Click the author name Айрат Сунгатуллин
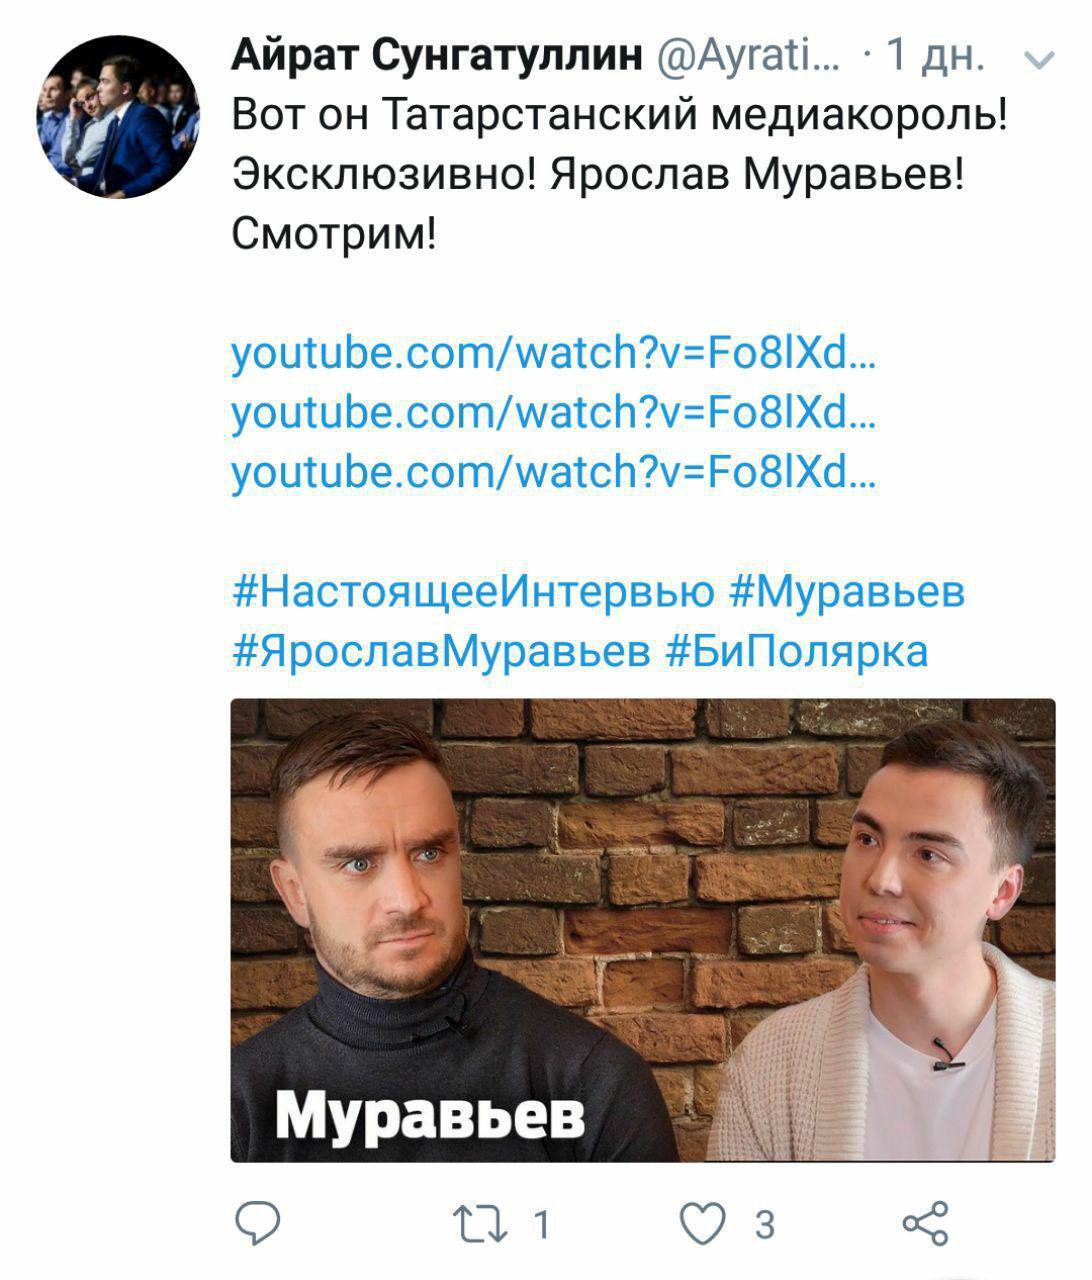Screen dimensions: 1092x1280 (x=437, y=58)
